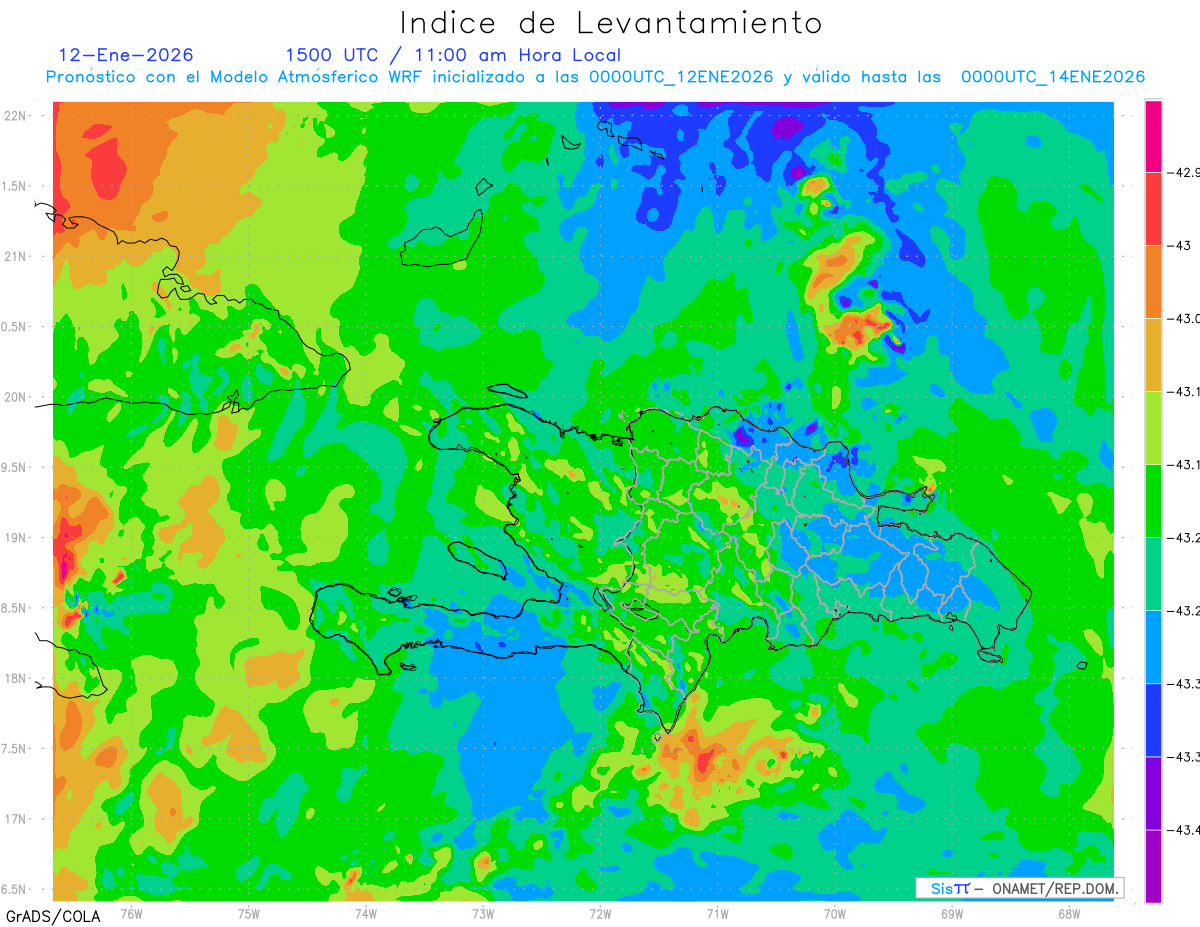1200x927 pixels.
Task: Pick the red swatch in the color bar
Action: click(x=1153, y=209)
